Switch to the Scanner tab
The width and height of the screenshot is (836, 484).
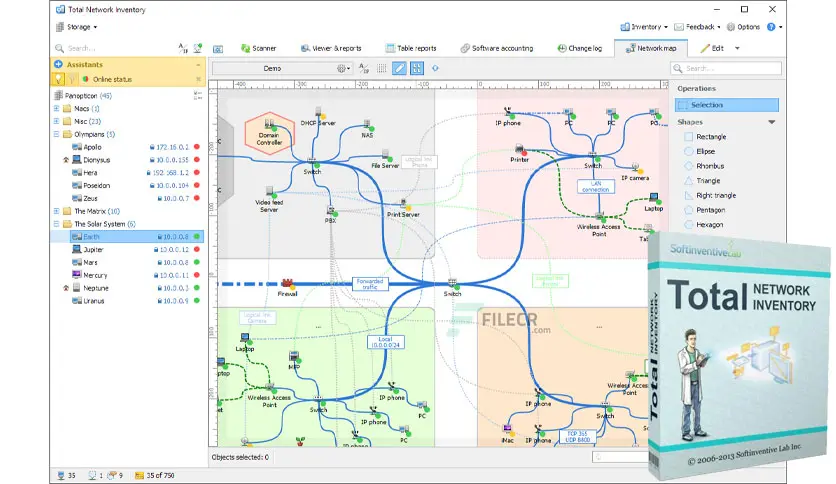[x=256, y=48]
